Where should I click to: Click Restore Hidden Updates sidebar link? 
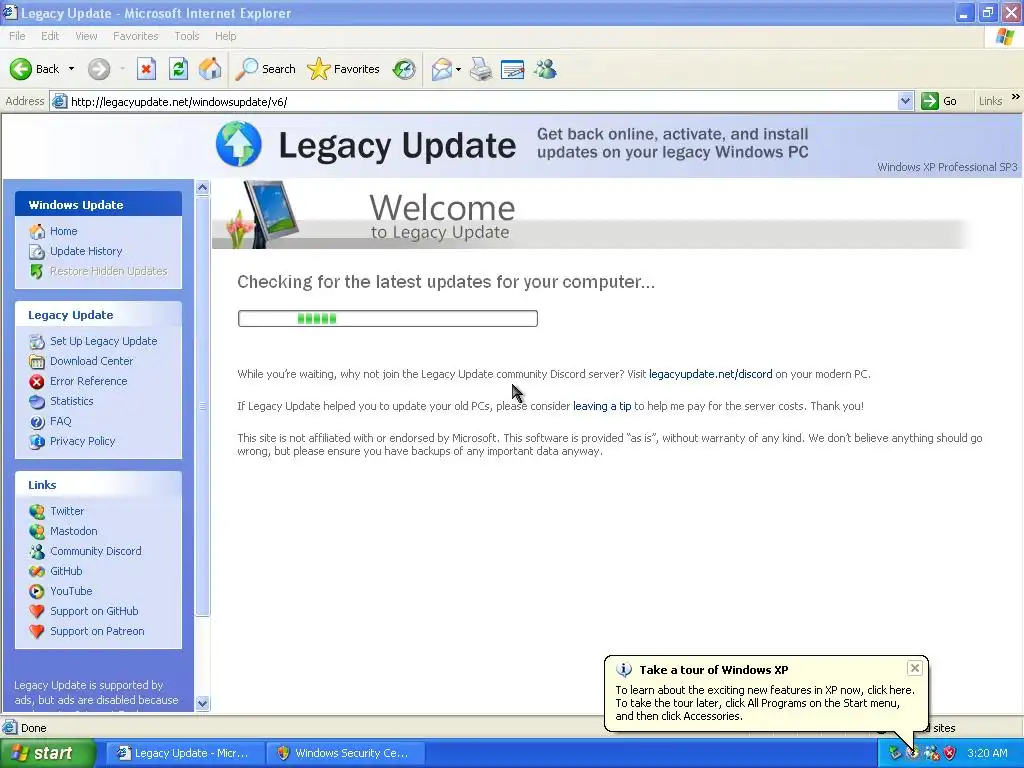point(108,271)
